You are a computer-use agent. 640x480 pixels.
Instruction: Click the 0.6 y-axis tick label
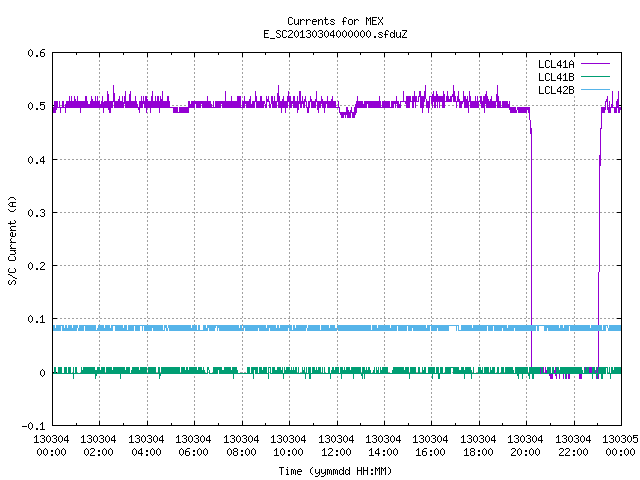[36, 53]
